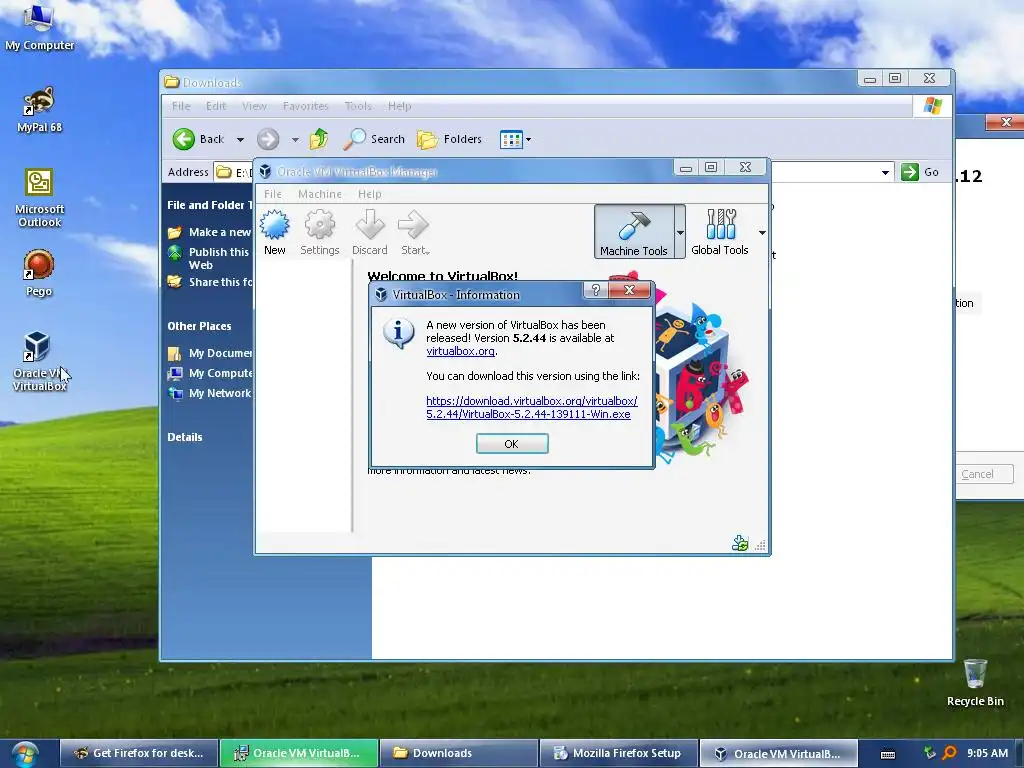Click the orange magnifier tray icon
The height and width of the screenshot is (768, 1024).
coord(950,753)
